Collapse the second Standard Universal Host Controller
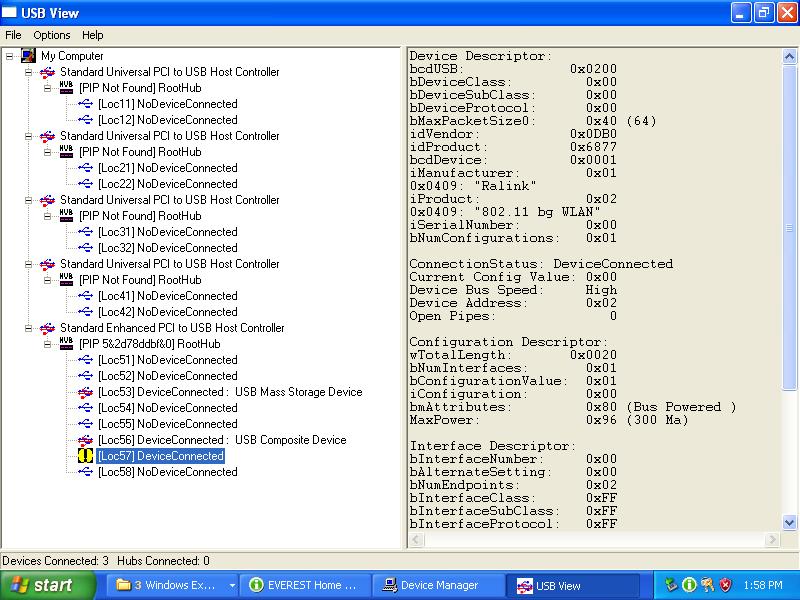Image resolution: width=800 pixels, height=600 pixels. pos(29,136)
